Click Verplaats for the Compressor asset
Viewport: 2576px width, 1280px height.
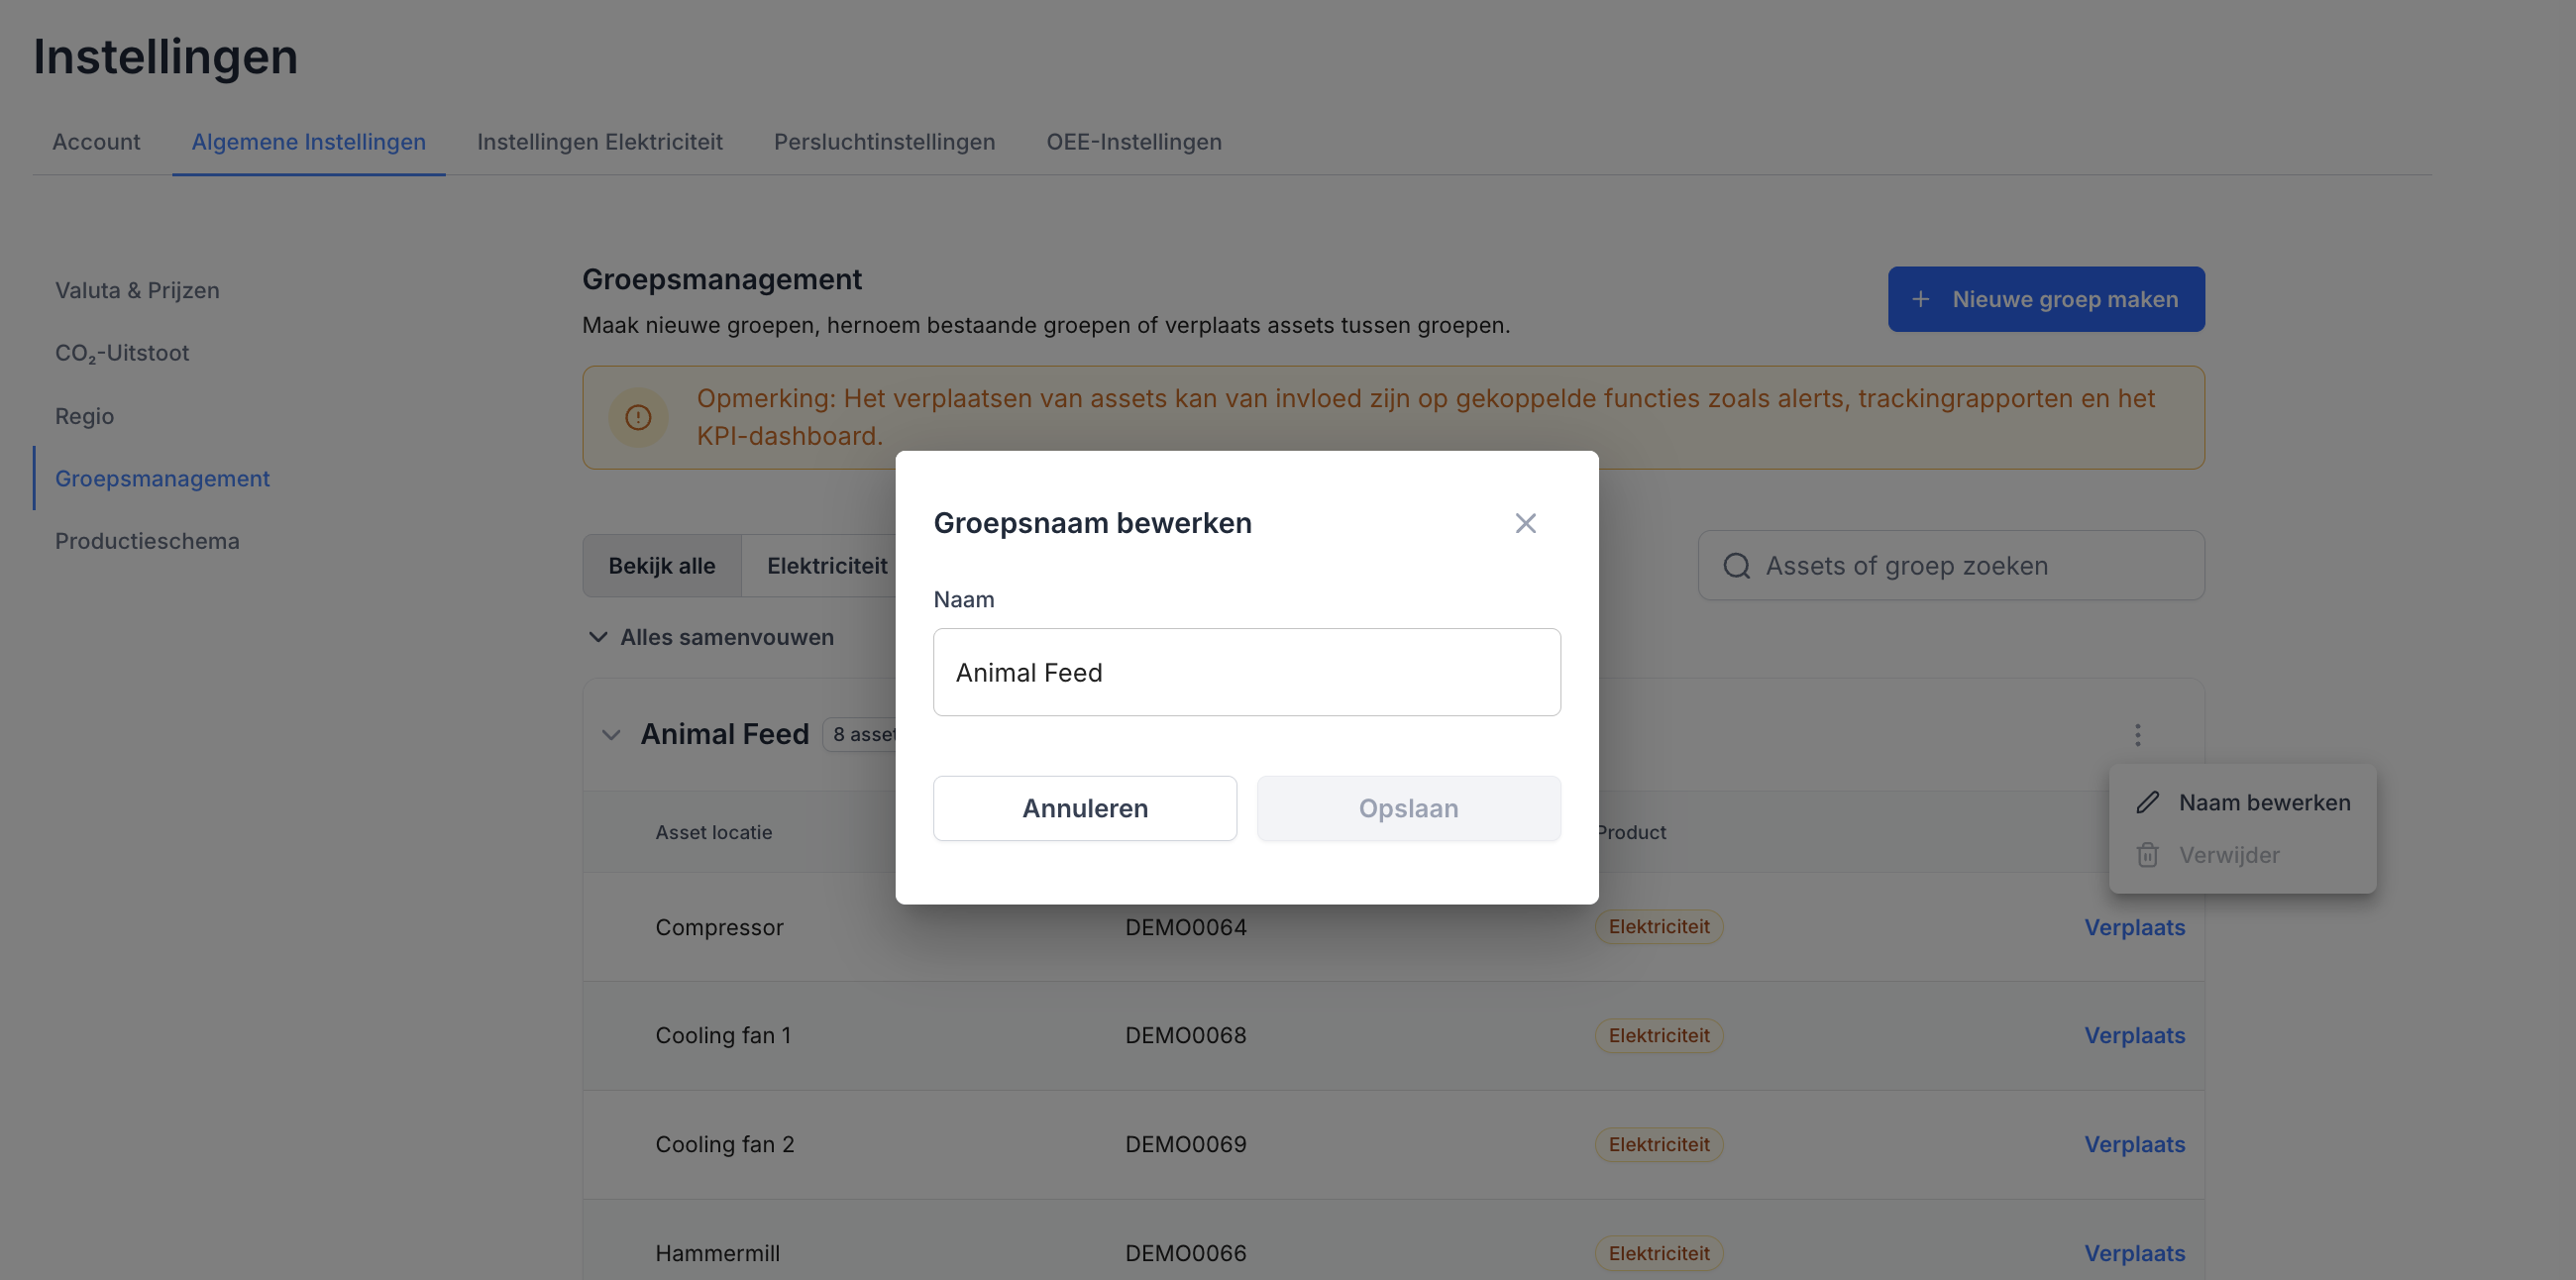point(2134,927)
